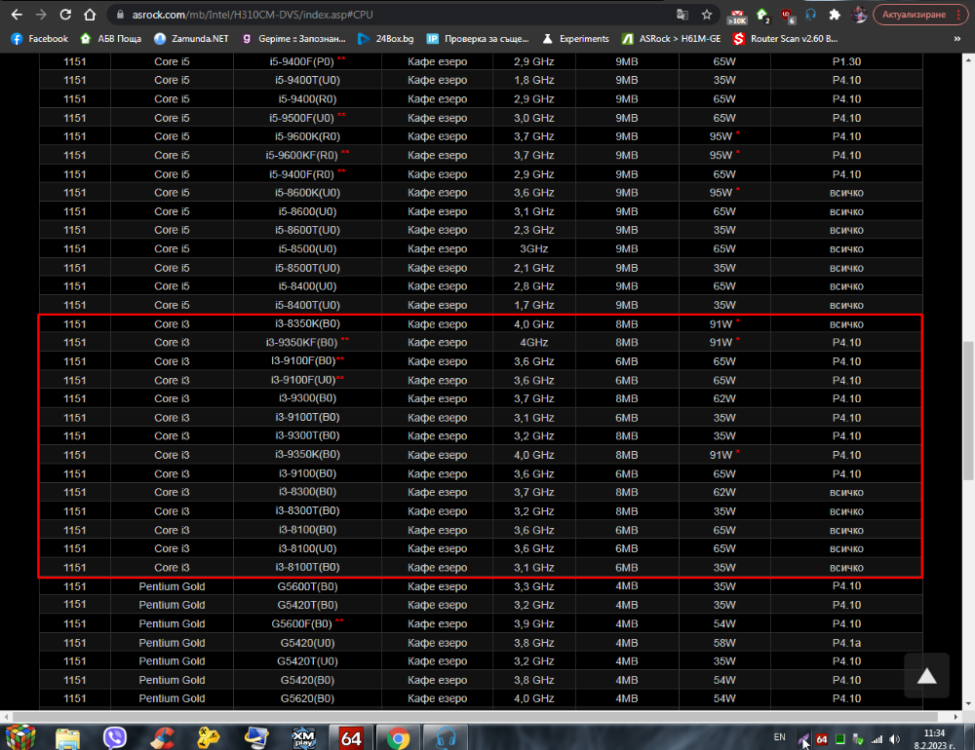
Task: Click the vertical scrollbar down arrow
Action: (x=968, y=704)
